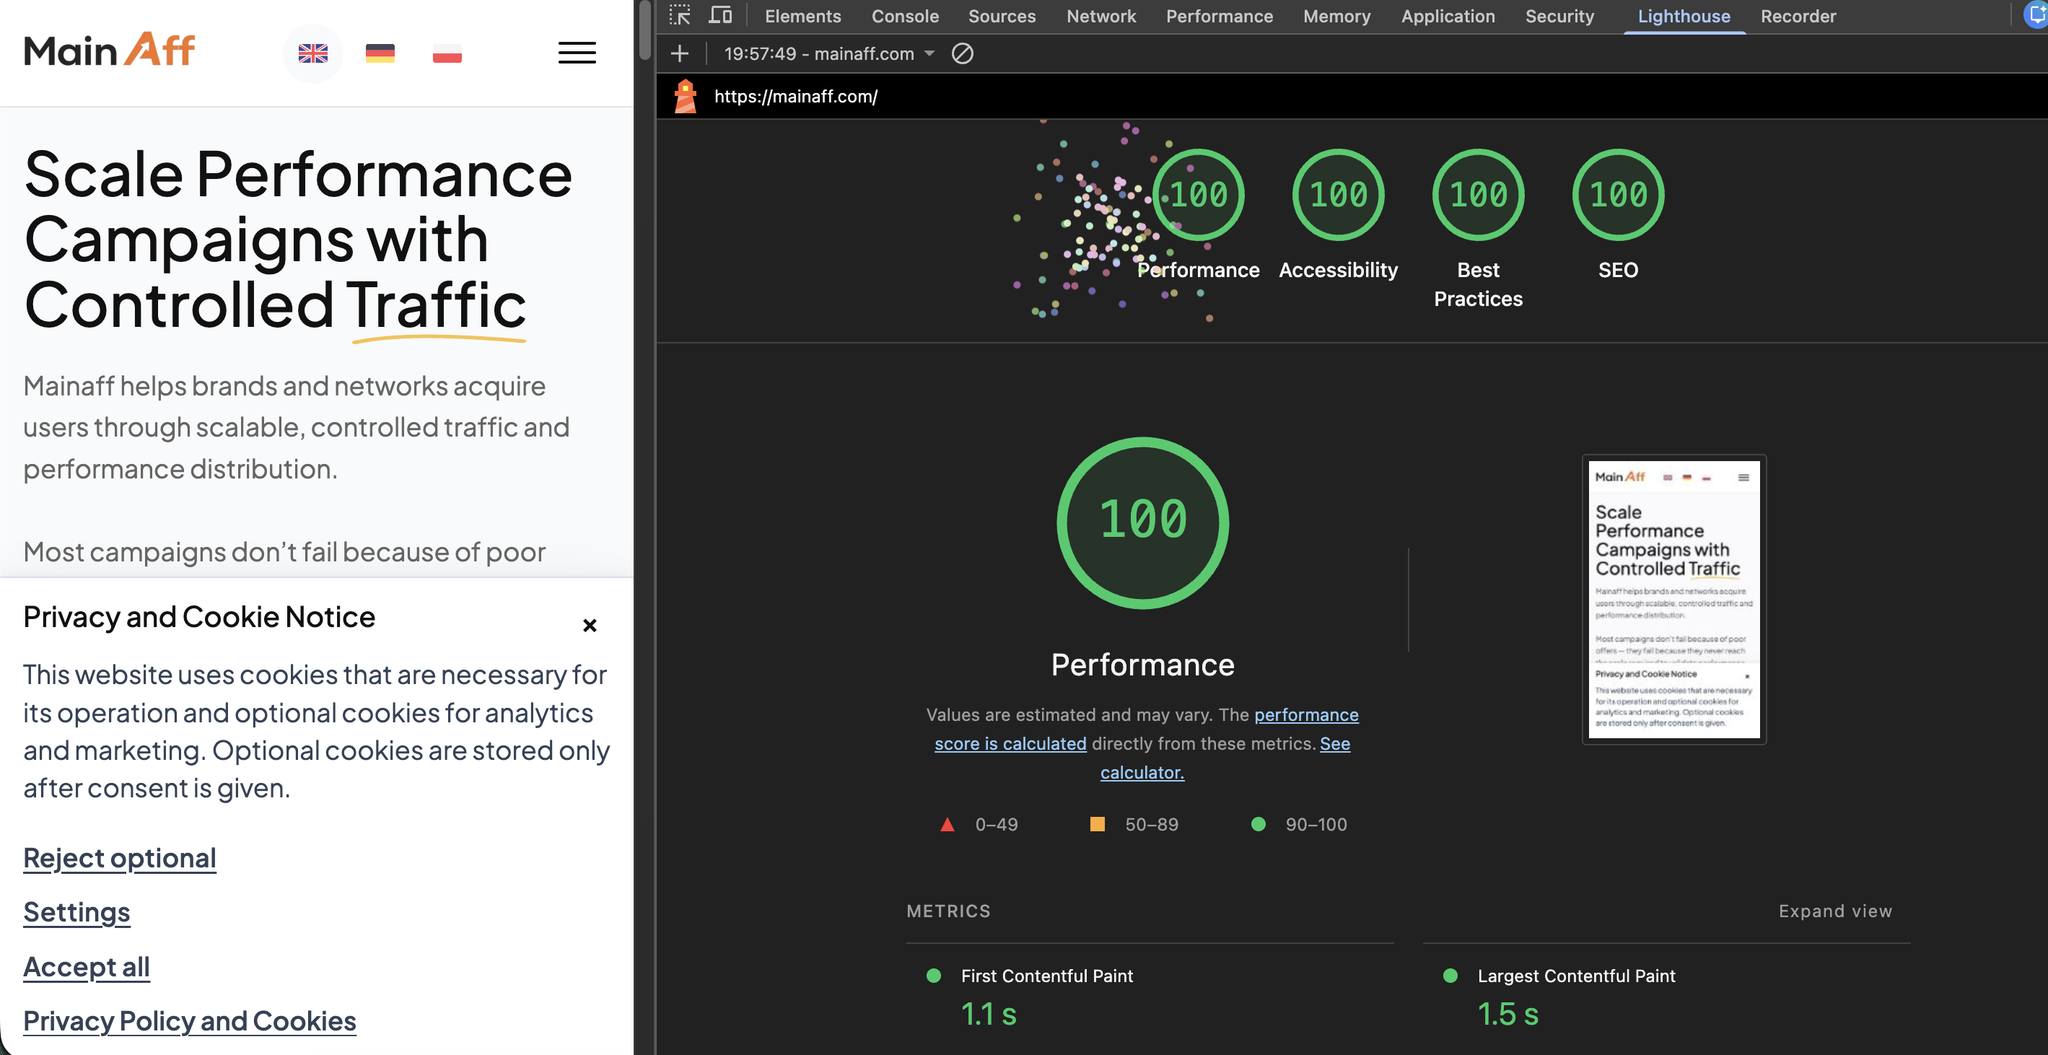Click the 0–49 legend entry
2048x1055 pixels.
(979, 825)
